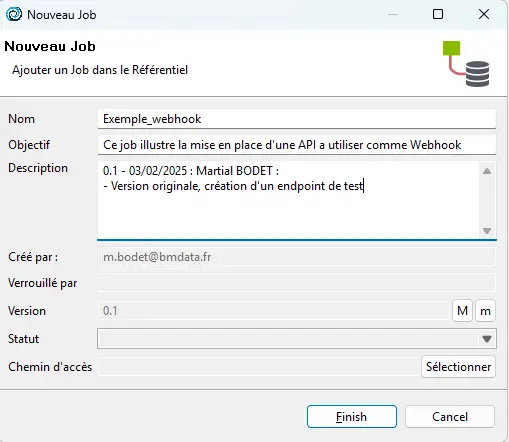Click the Créé par email field
Image resolution: width=509 pixels, height=442 pixels.
[x=297, y=257]
